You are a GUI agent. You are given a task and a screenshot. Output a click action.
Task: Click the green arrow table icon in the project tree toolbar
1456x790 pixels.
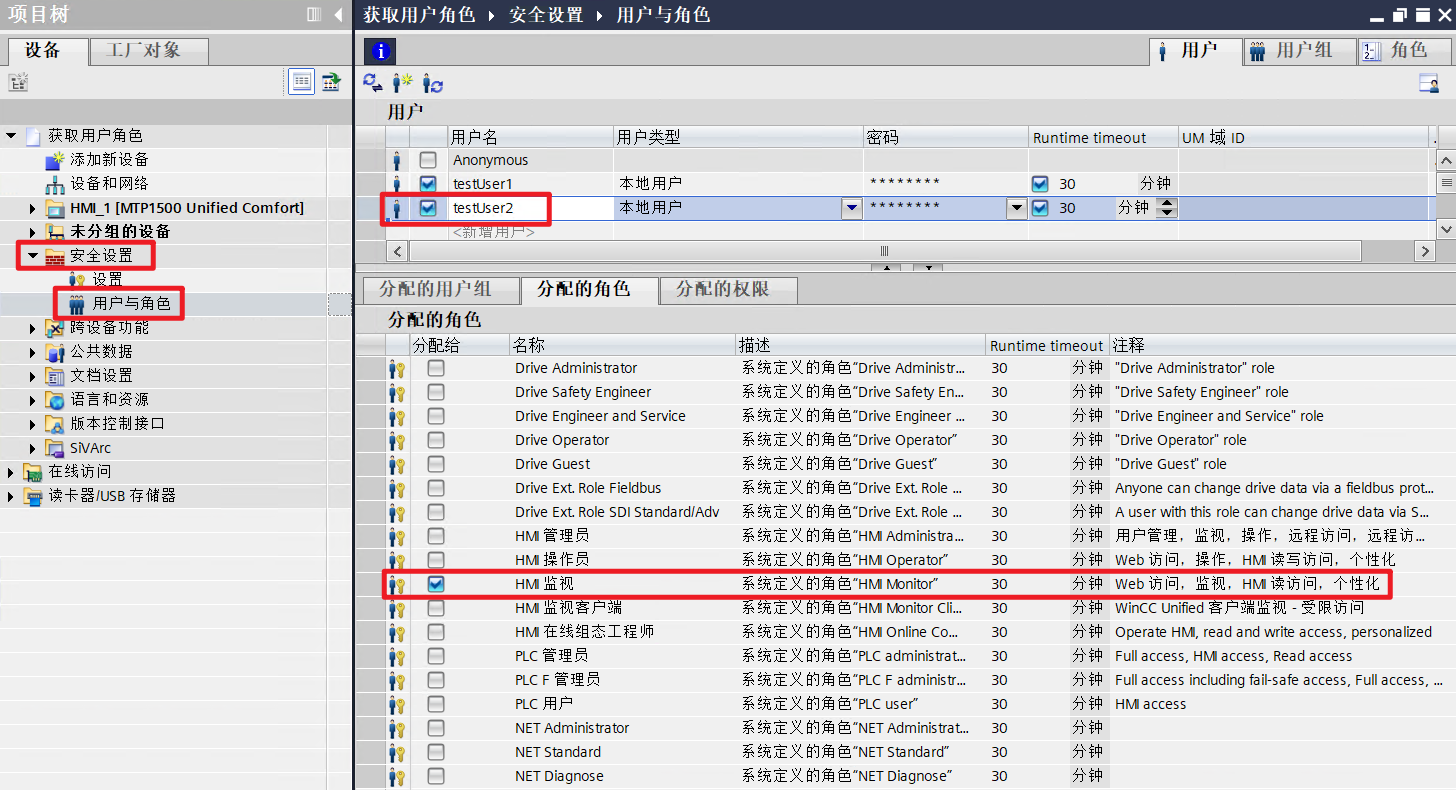[x=330, y=82]
